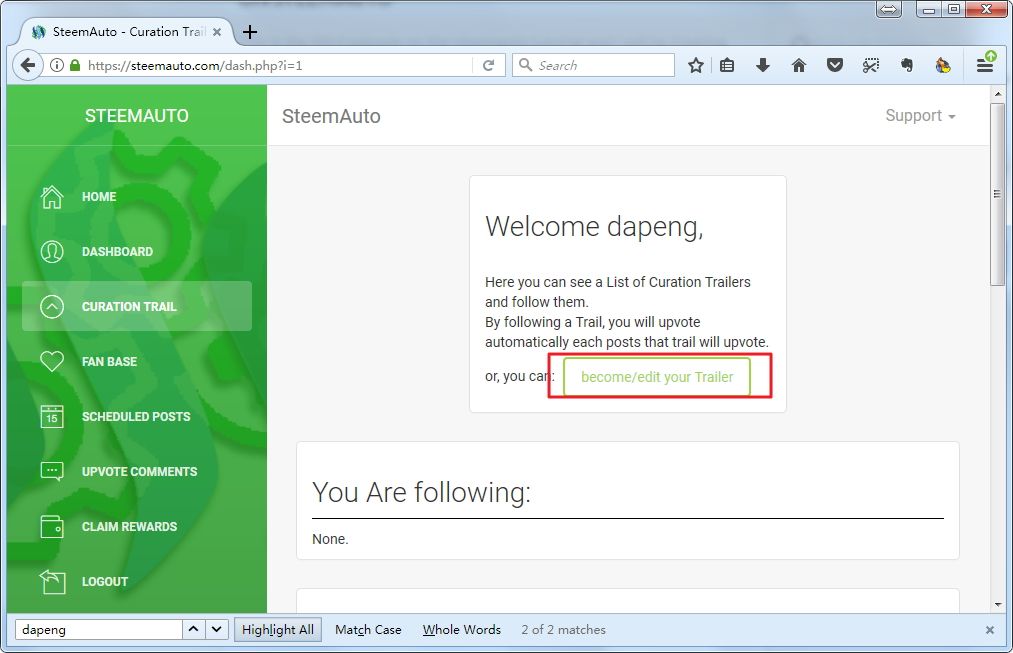
Task: Click the Home house icon in sidebar
Action: click(x=52, y=197)
